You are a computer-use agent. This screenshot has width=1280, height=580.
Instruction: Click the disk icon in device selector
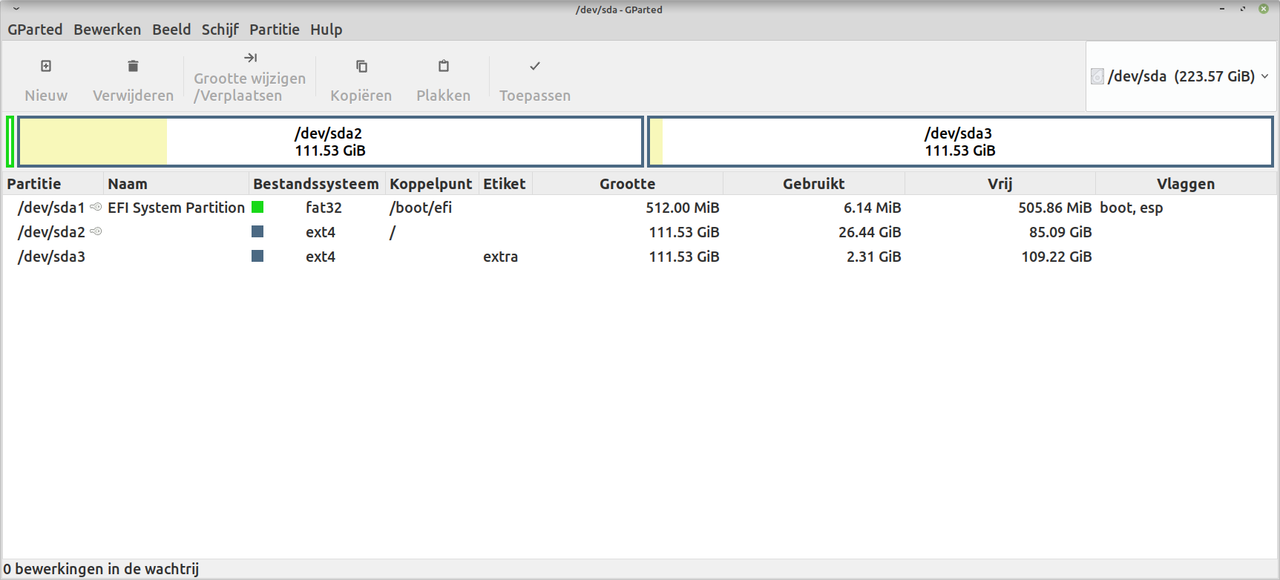[x=1097, y=76]
